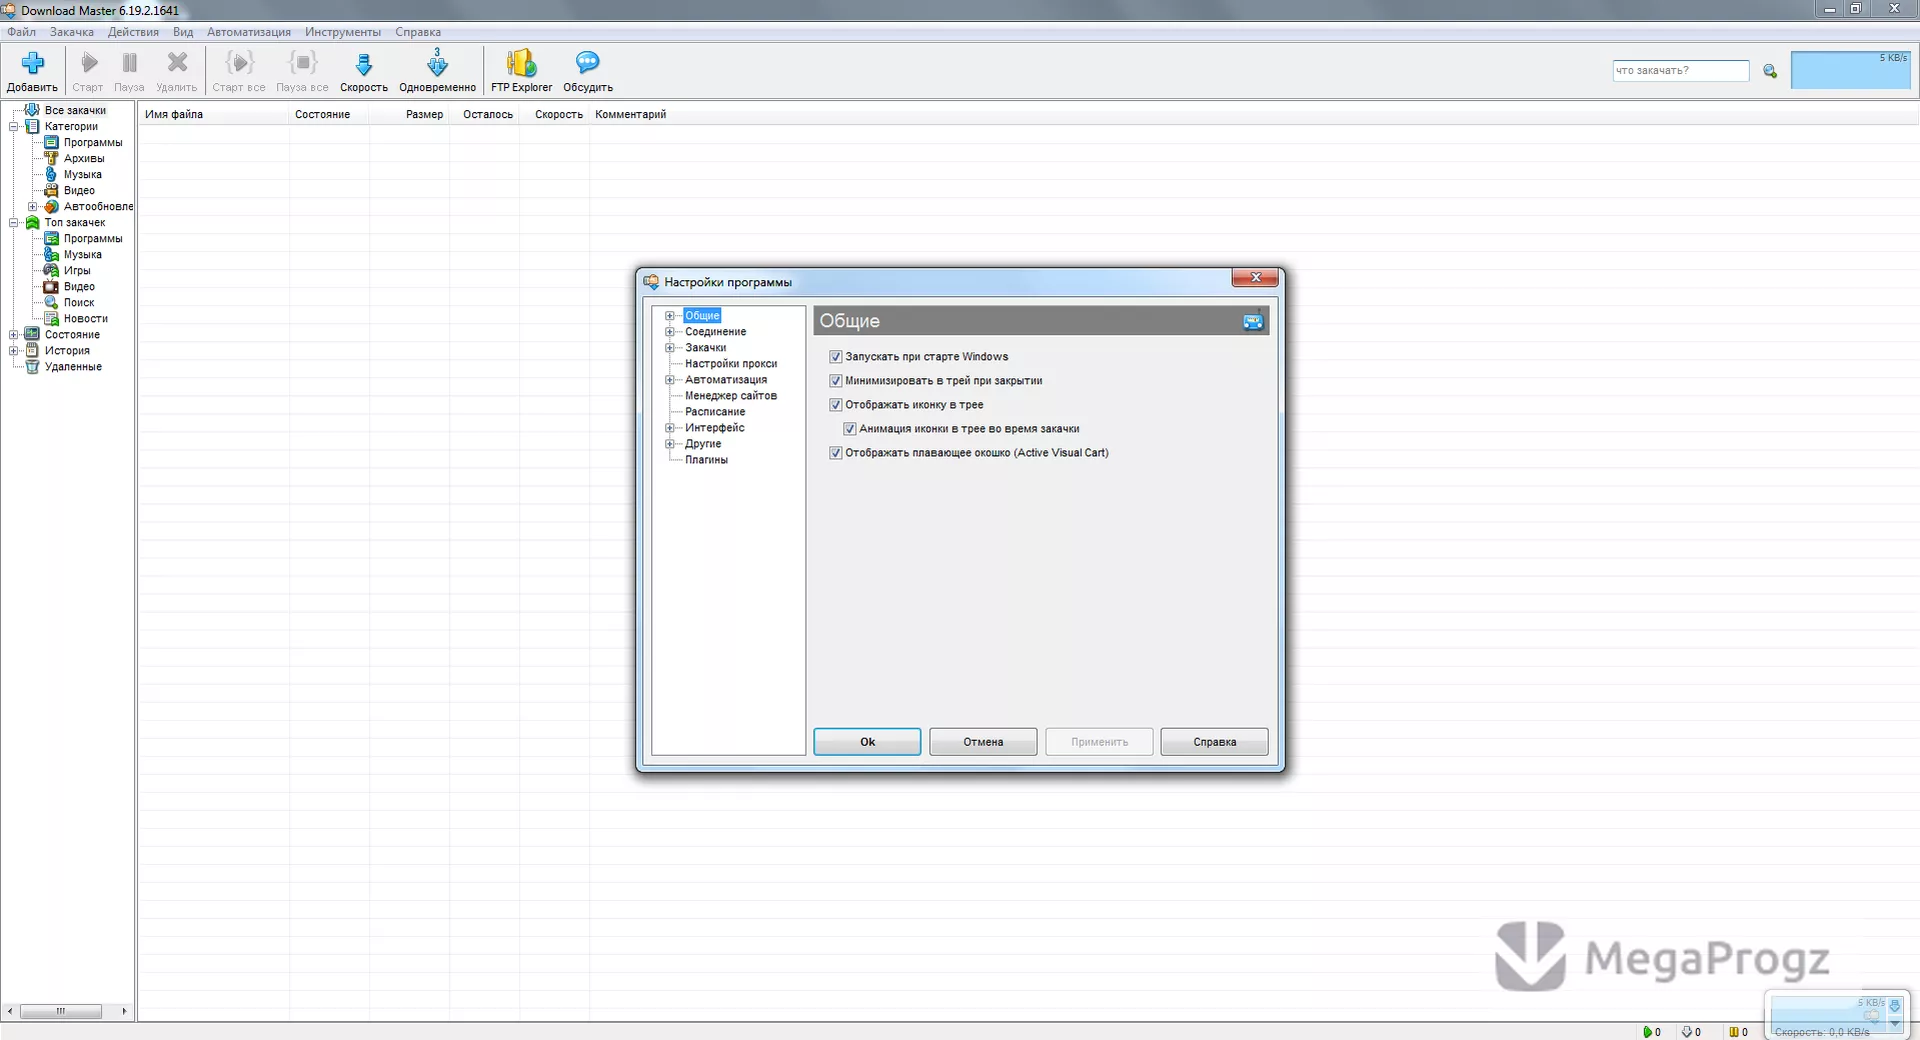Open the Удаленные trash item in sidebar

coord(32,367)
